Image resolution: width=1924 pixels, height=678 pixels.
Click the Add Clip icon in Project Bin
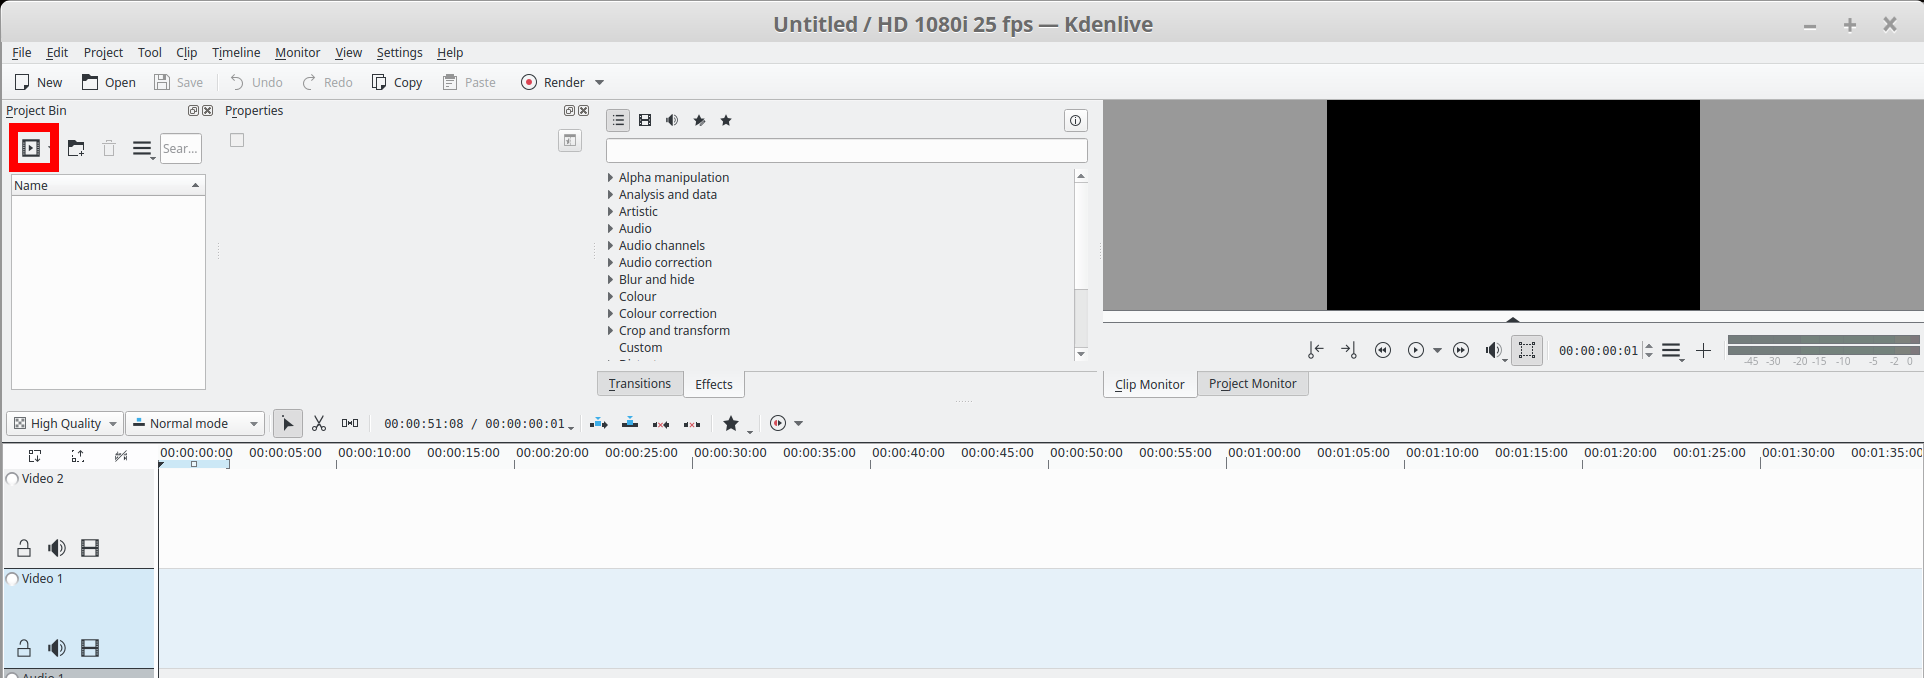click(32, 148)
